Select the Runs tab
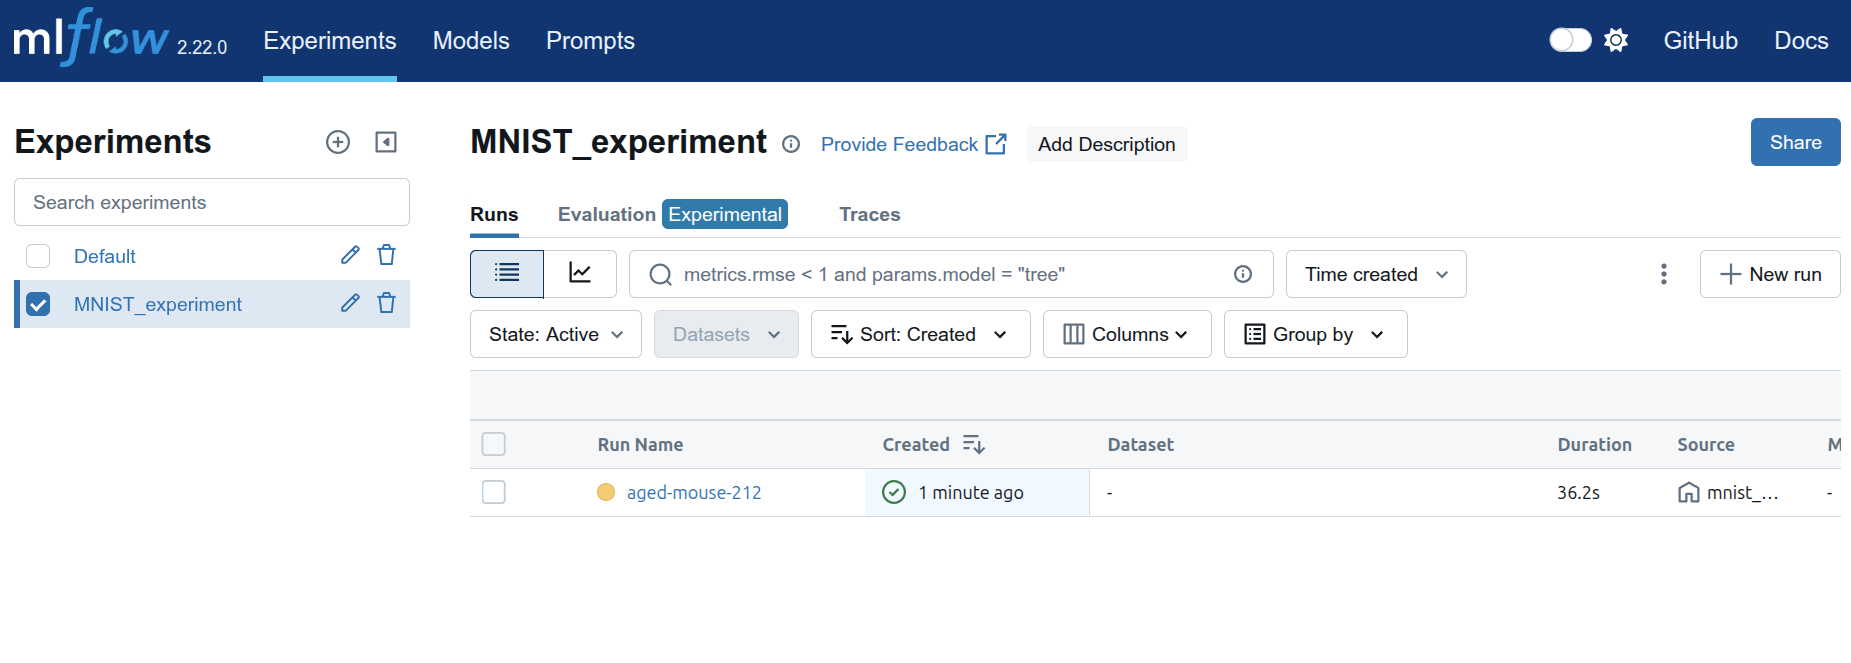The width and height of the screenshot is (1851, 663). tap(494, 214)
